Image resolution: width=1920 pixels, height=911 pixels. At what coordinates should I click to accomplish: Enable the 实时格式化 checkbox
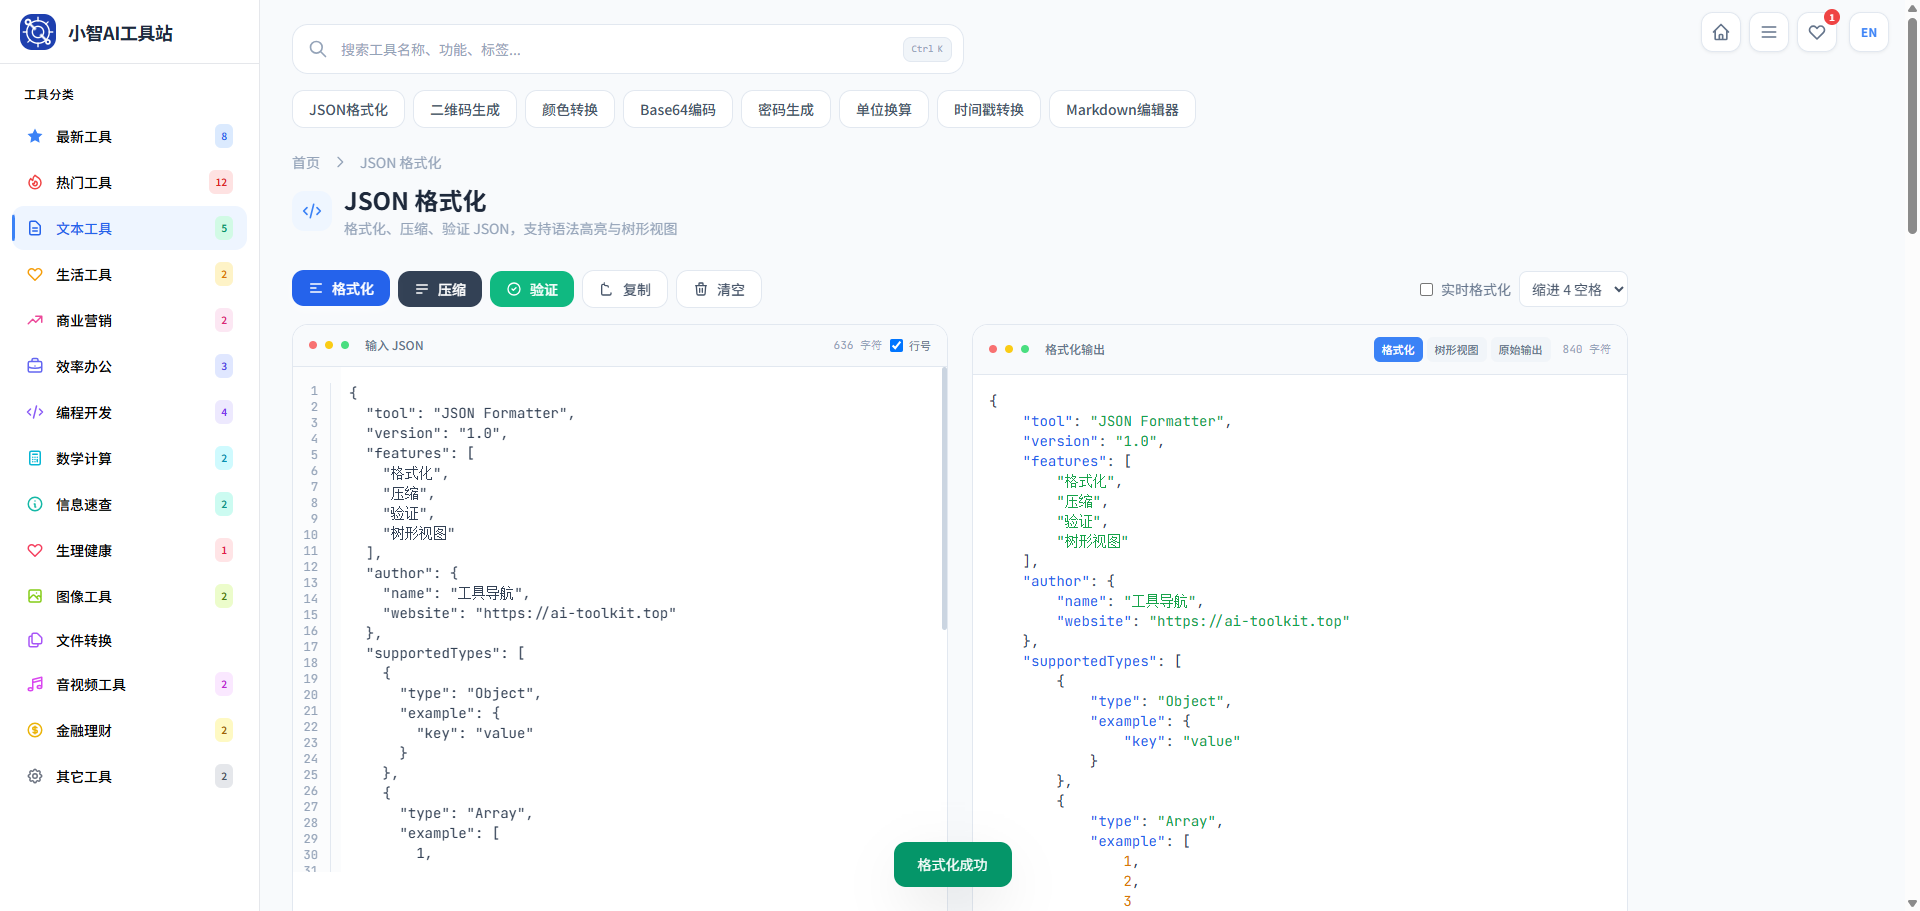pos(1426,289)
